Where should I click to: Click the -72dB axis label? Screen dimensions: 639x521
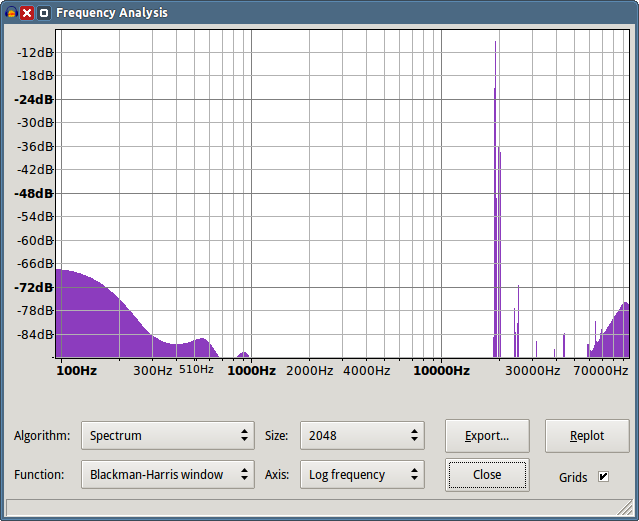click(x=34, y=287)
